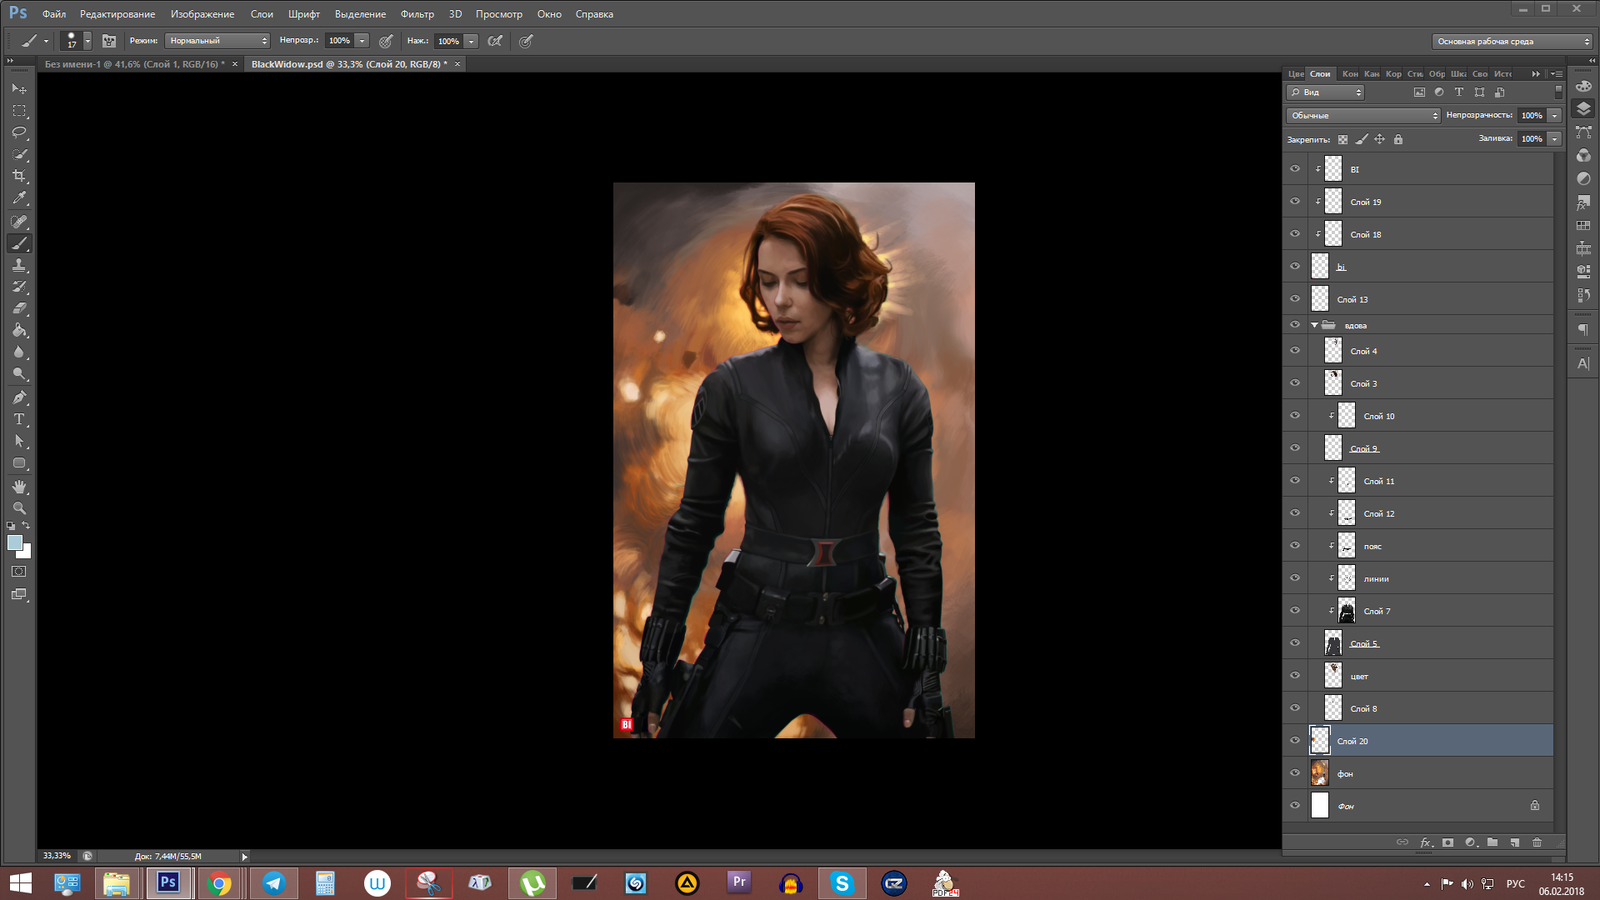Viewport: 1600px width, 900px height.
Task: Open the layer Непрозрачность slider arrow
Action: 1554,115
